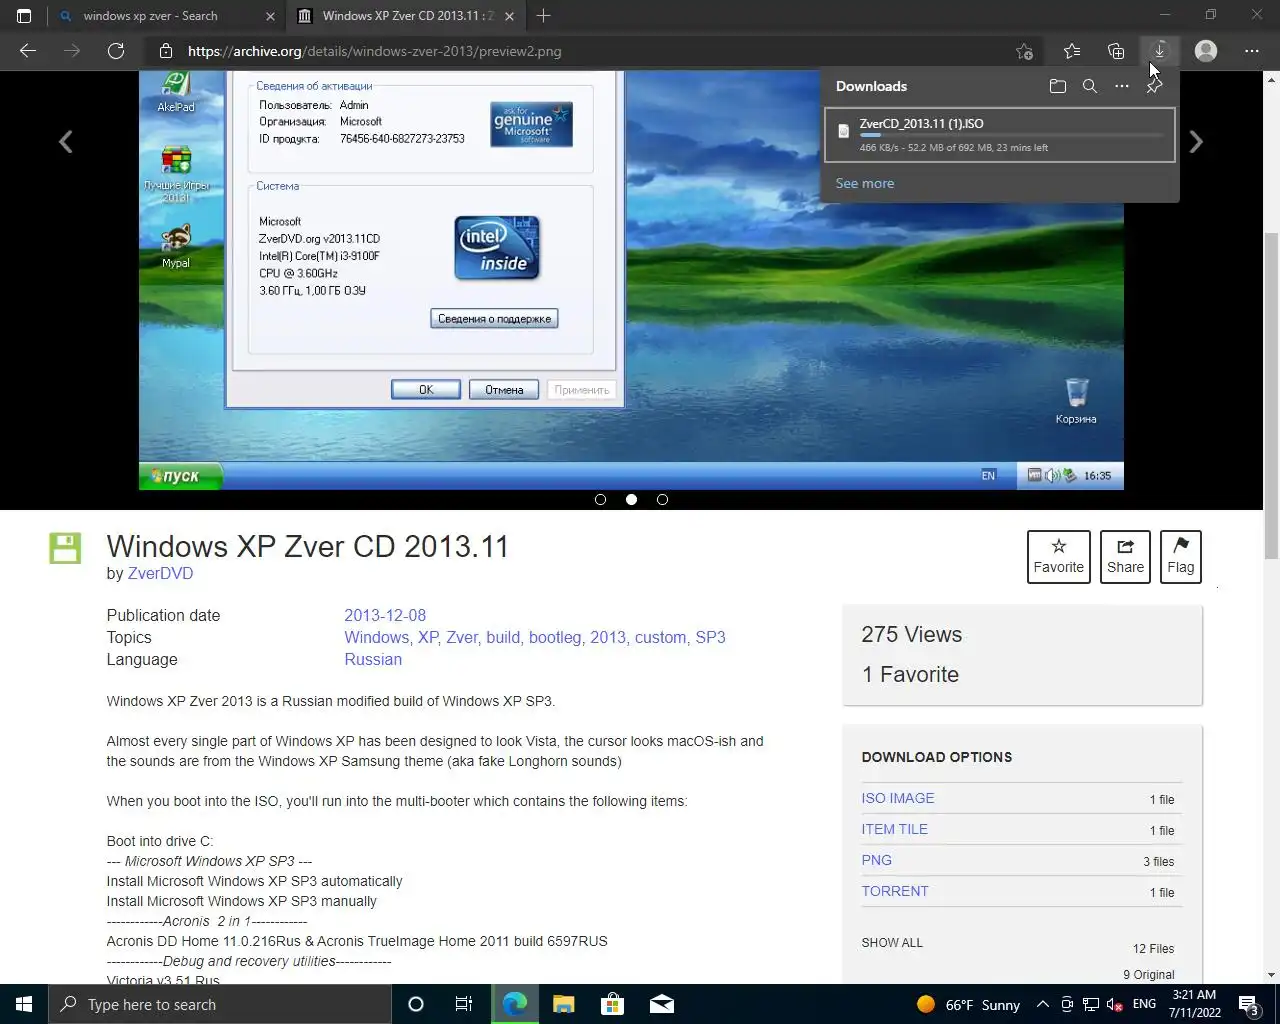The width and height of the screenshot is (1280, 1024).
Task: Open ENG language indicator in tray
Action: pyautogui.click(x=1145, y=1004)
